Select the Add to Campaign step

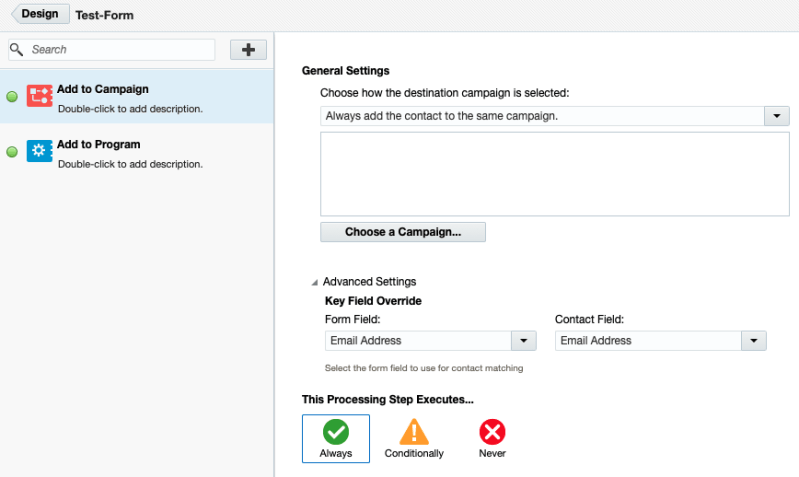tap(137, 96)
